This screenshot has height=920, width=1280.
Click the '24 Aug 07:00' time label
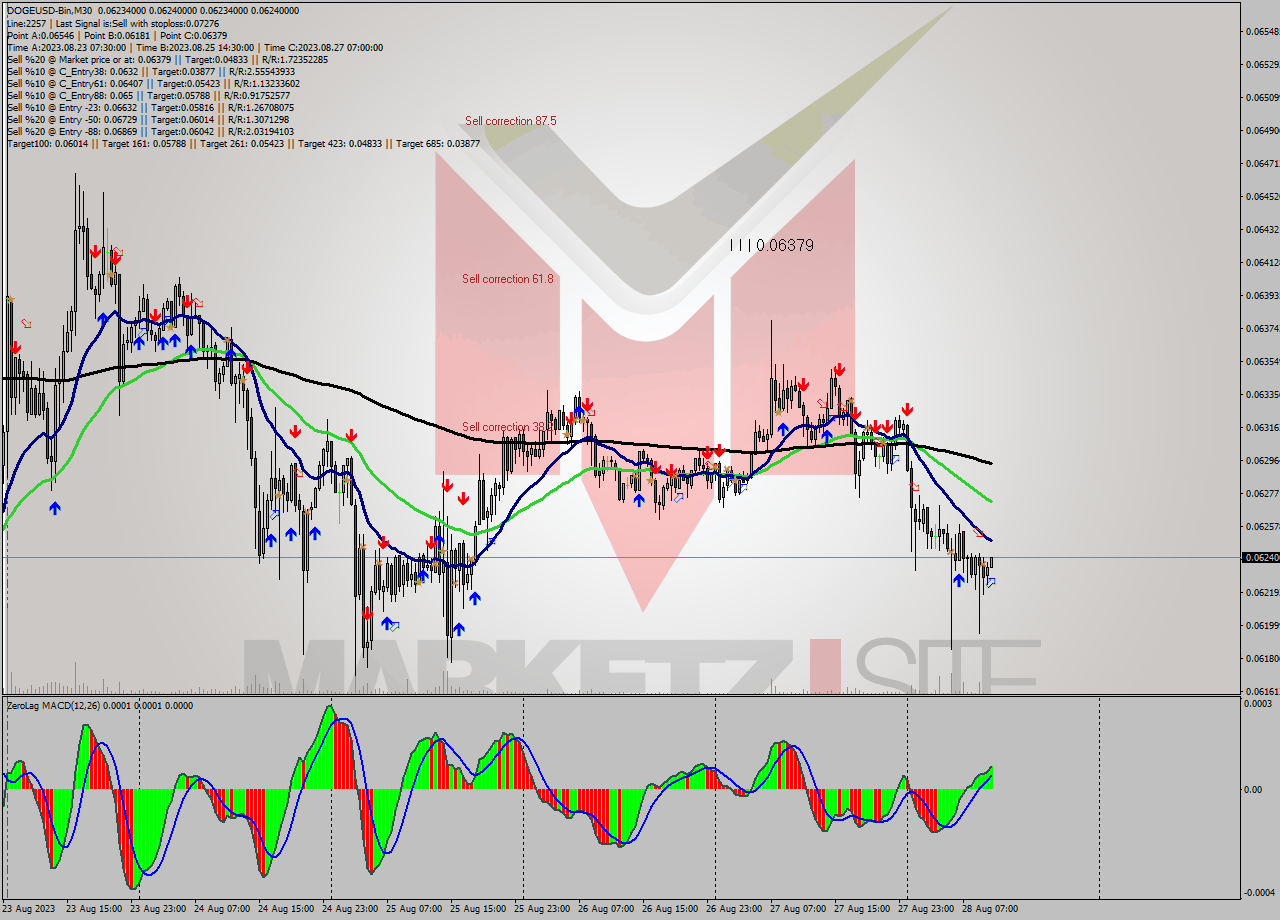222,909
